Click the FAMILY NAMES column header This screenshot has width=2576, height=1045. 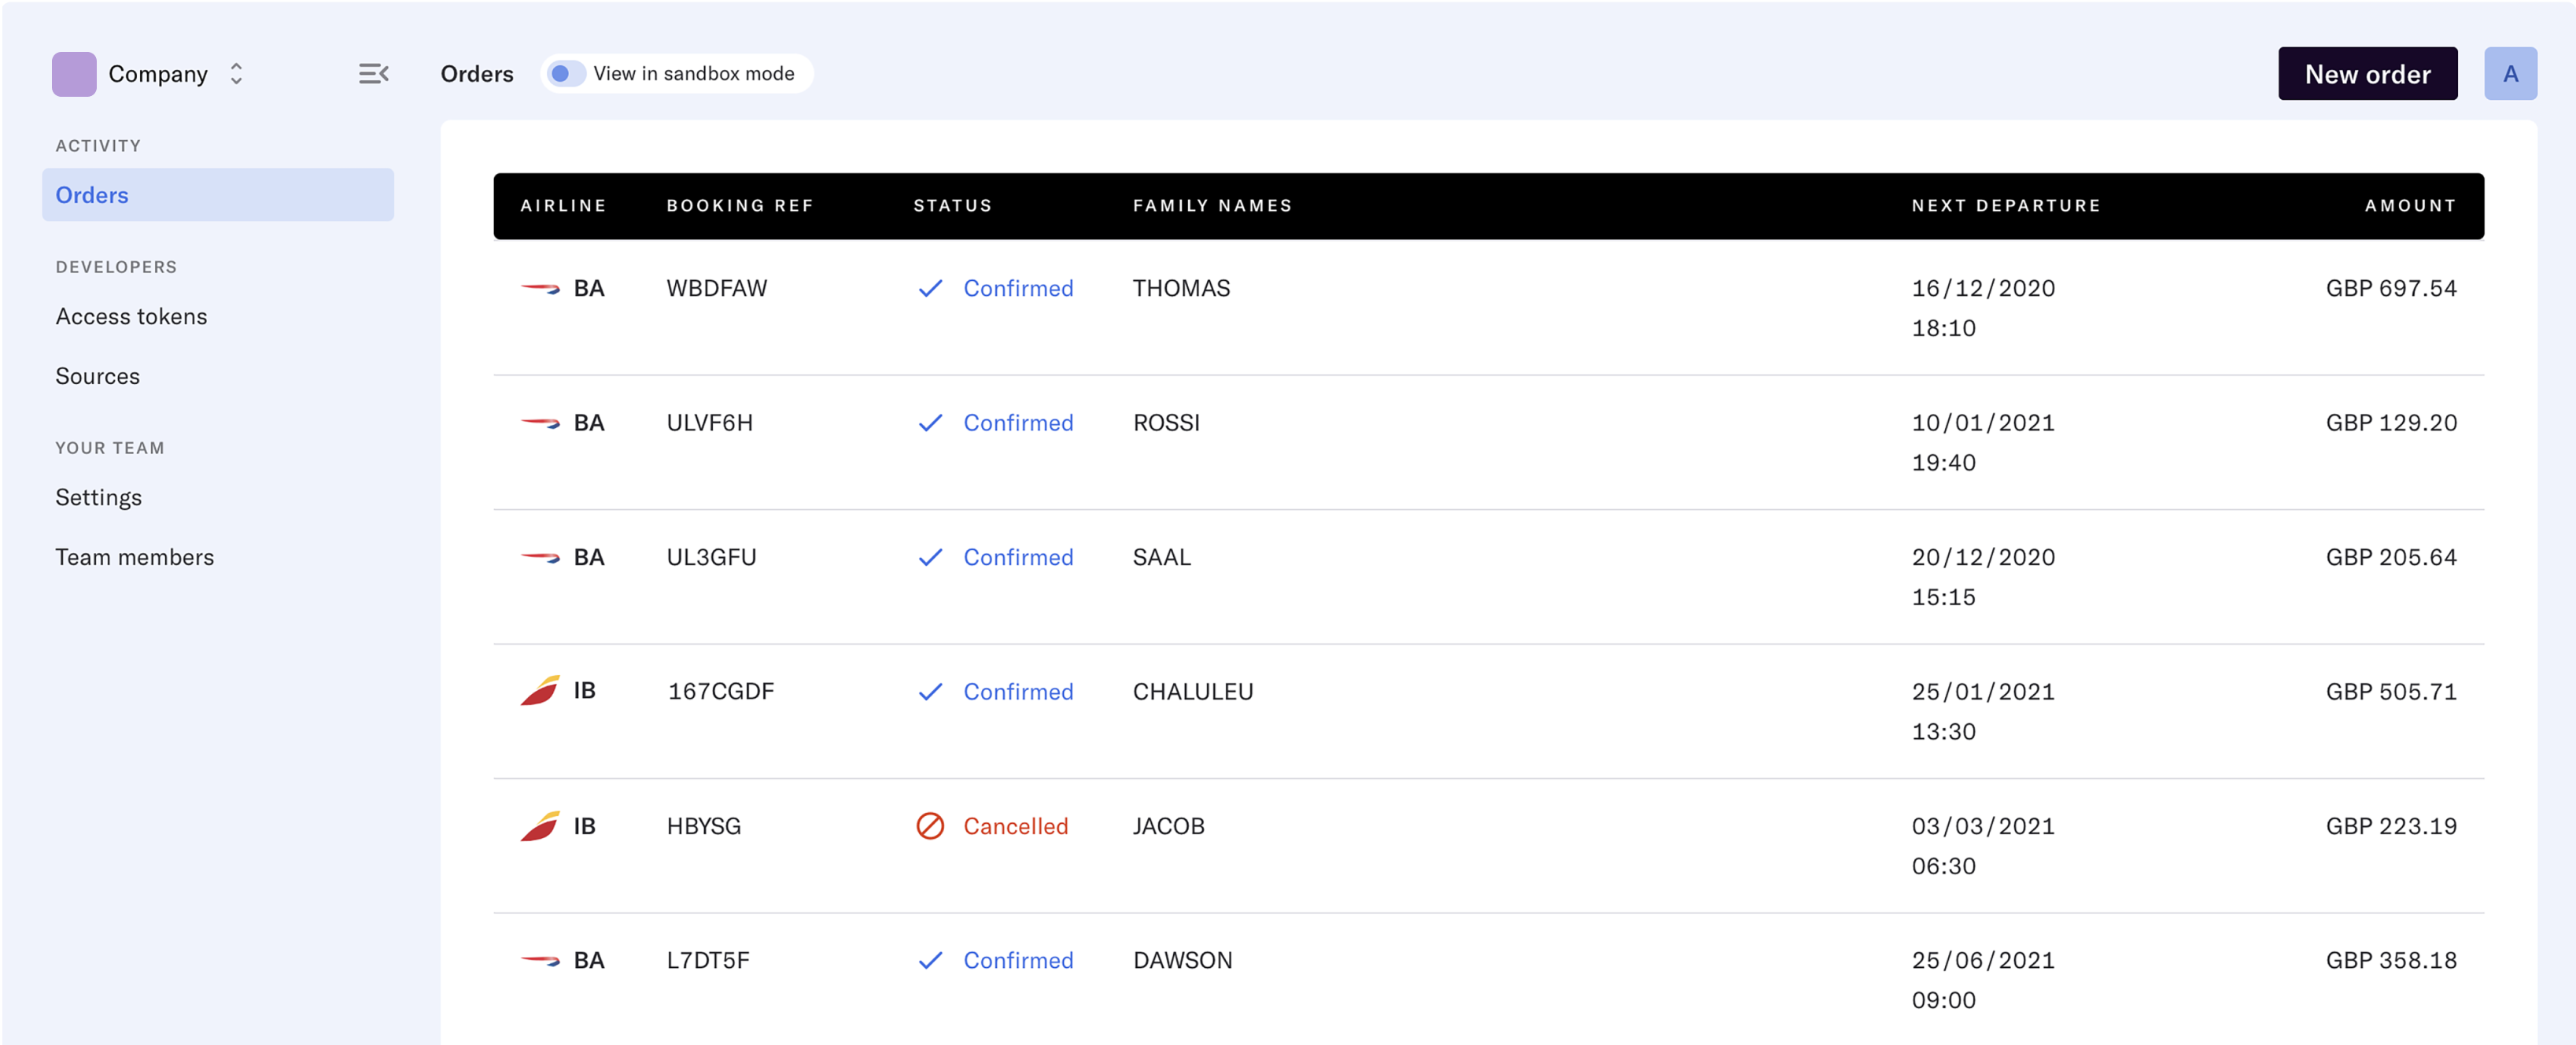coord(1212,205)
